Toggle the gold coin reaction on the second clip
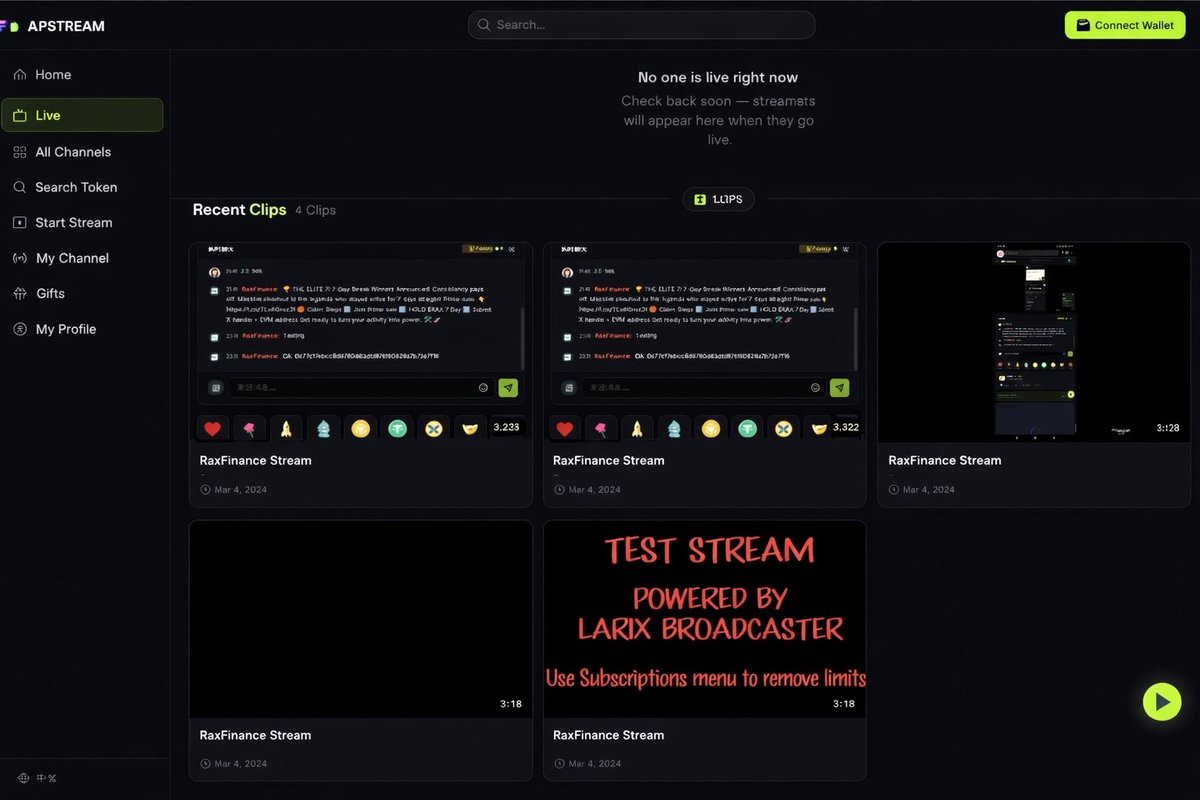 pos(710,427)
